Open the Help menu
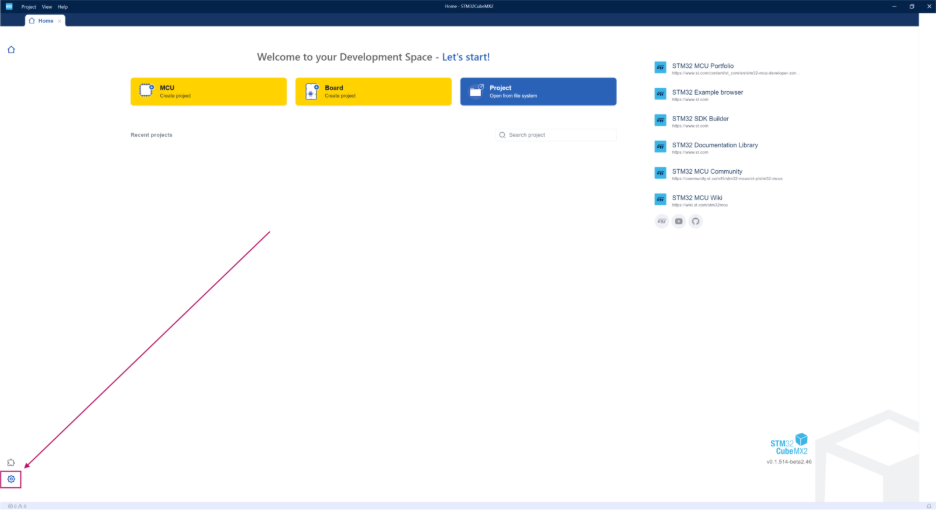Image resolution: width=936 pixels, height=510 pixels. [63, 7]
